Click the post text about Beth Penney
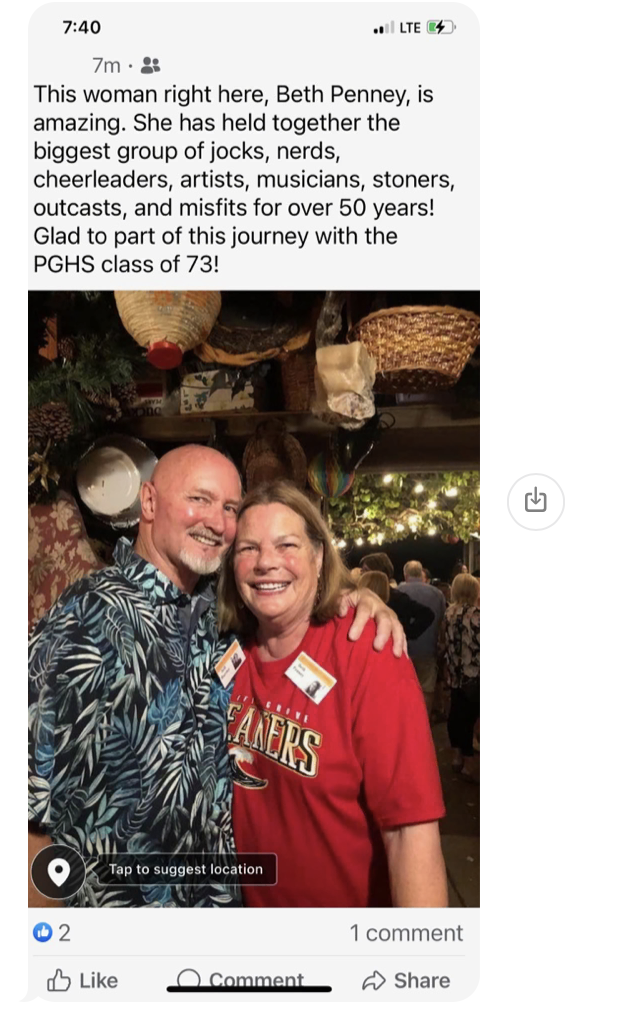Image resolution: width=624 pixels, height=1016 pixels. 244,179
